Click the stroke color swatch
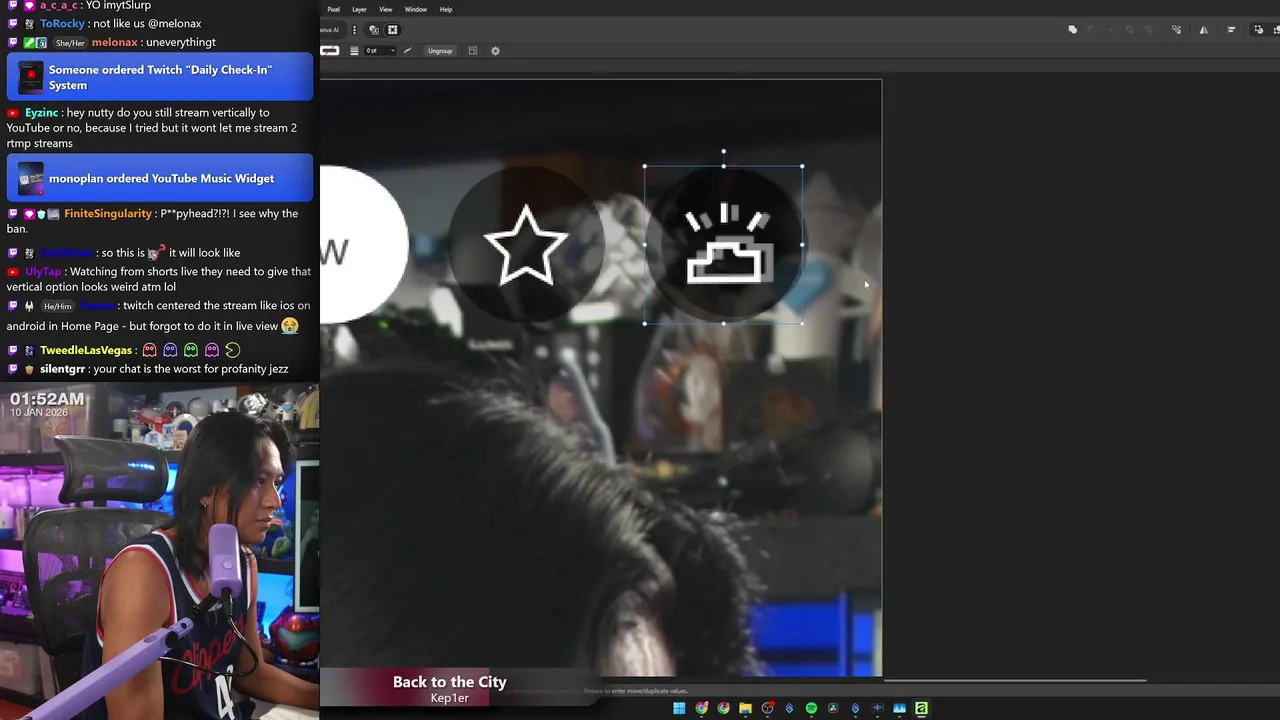 [330, 51]
